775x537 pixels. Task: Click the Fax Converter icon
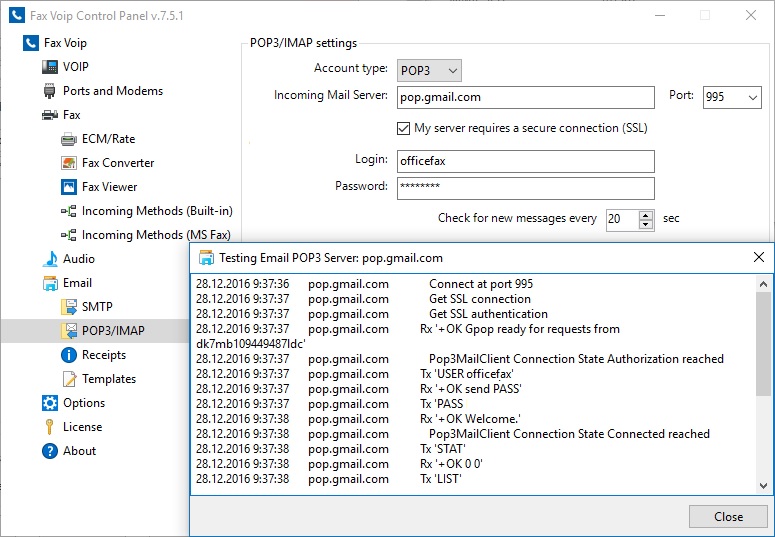(x=69, y=163)
